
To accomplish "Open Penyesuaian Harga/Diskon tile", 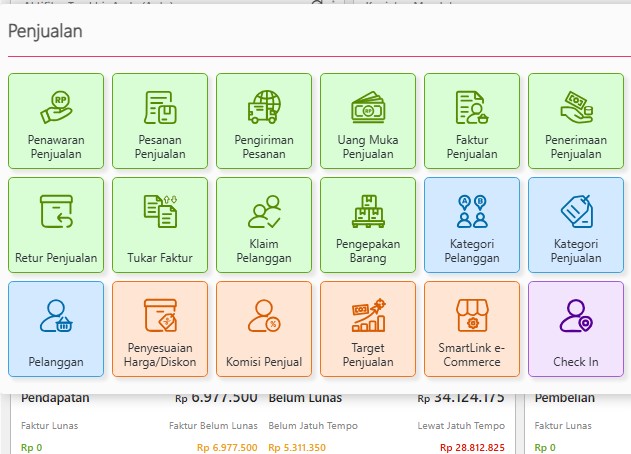I will (159, 329).
